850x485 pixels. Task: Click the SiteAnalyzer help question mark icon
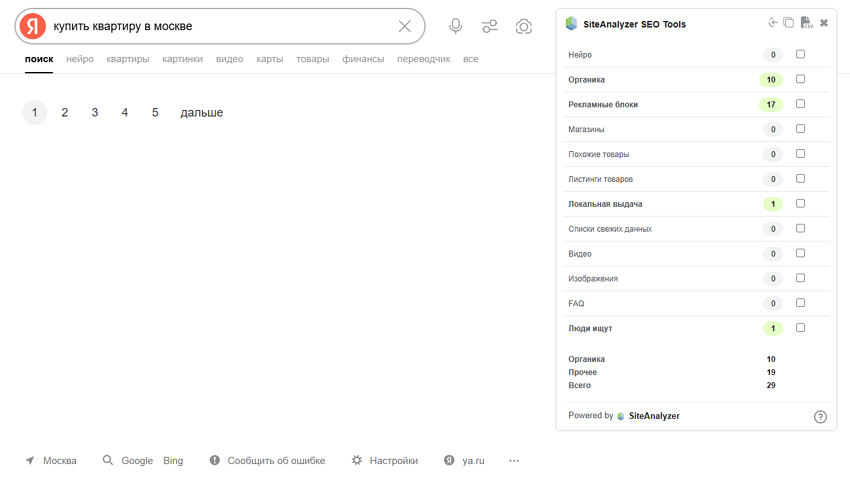(x=820, y=417)
